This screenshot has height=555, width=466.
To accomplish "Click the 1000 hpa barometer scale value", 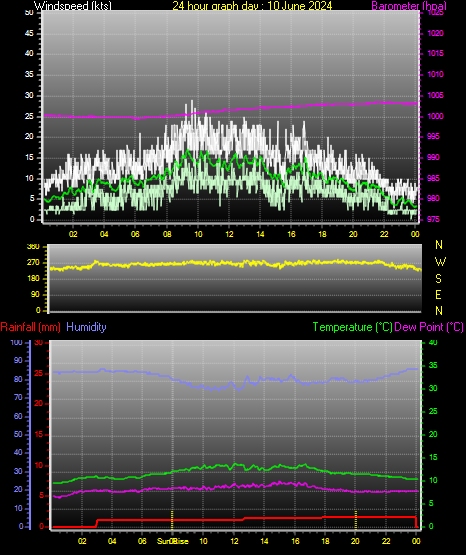I will pyautogui.click(x=435, y=116).
